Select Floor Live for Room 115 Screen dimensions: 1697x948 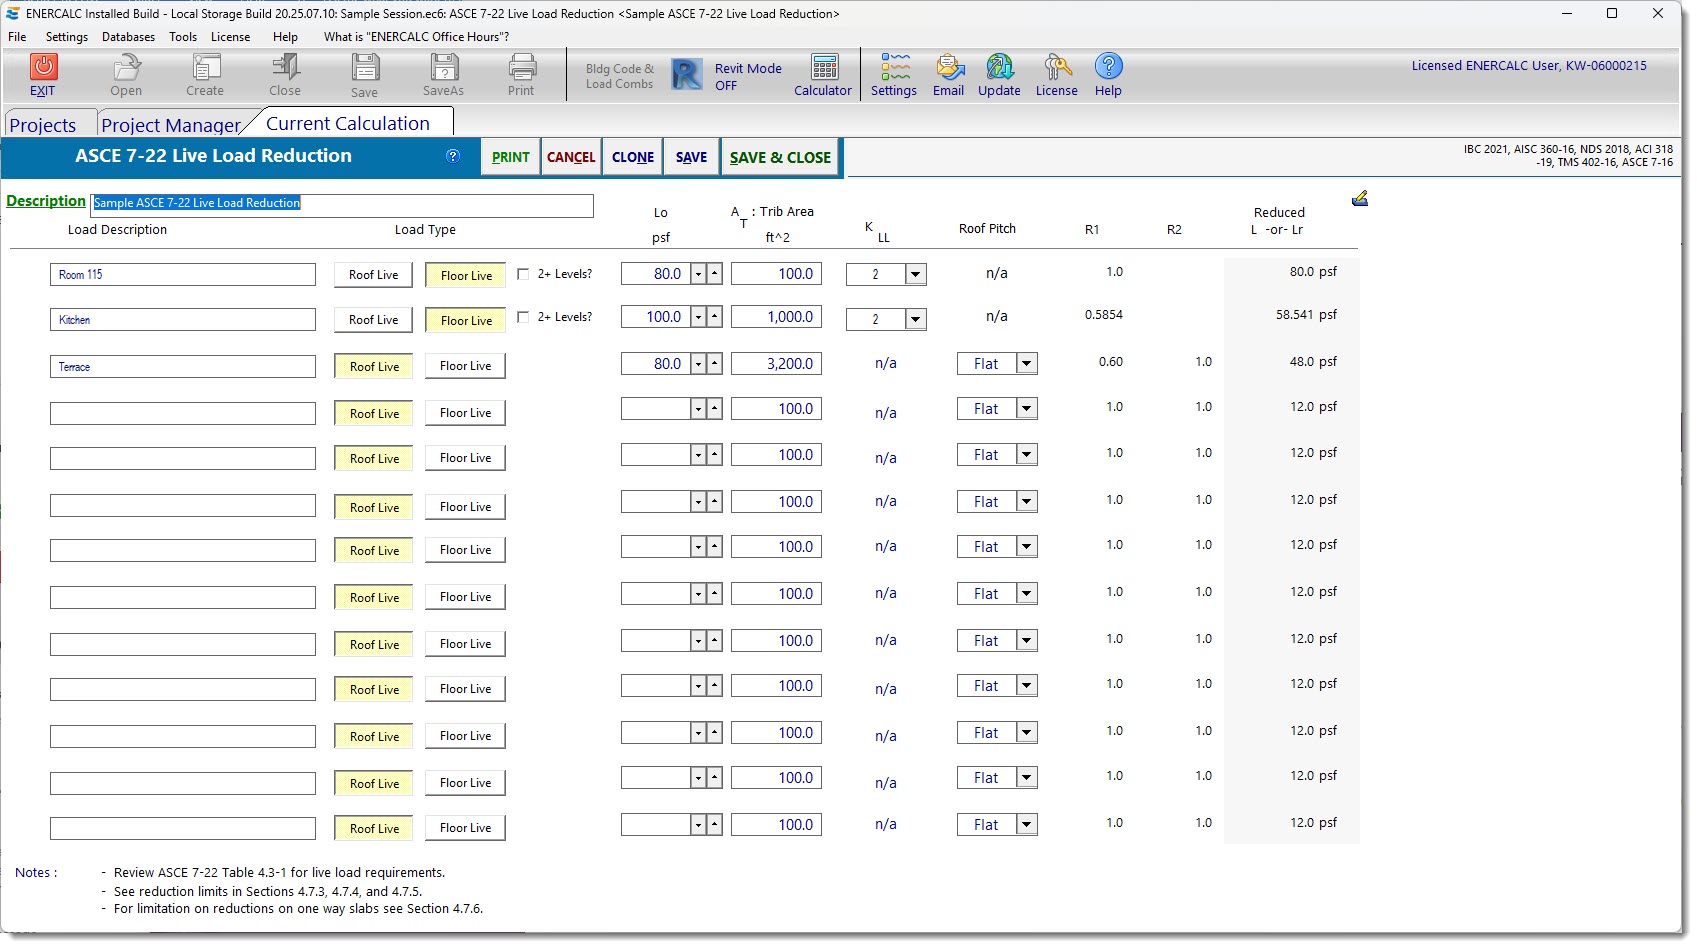[x=466, y=275]
